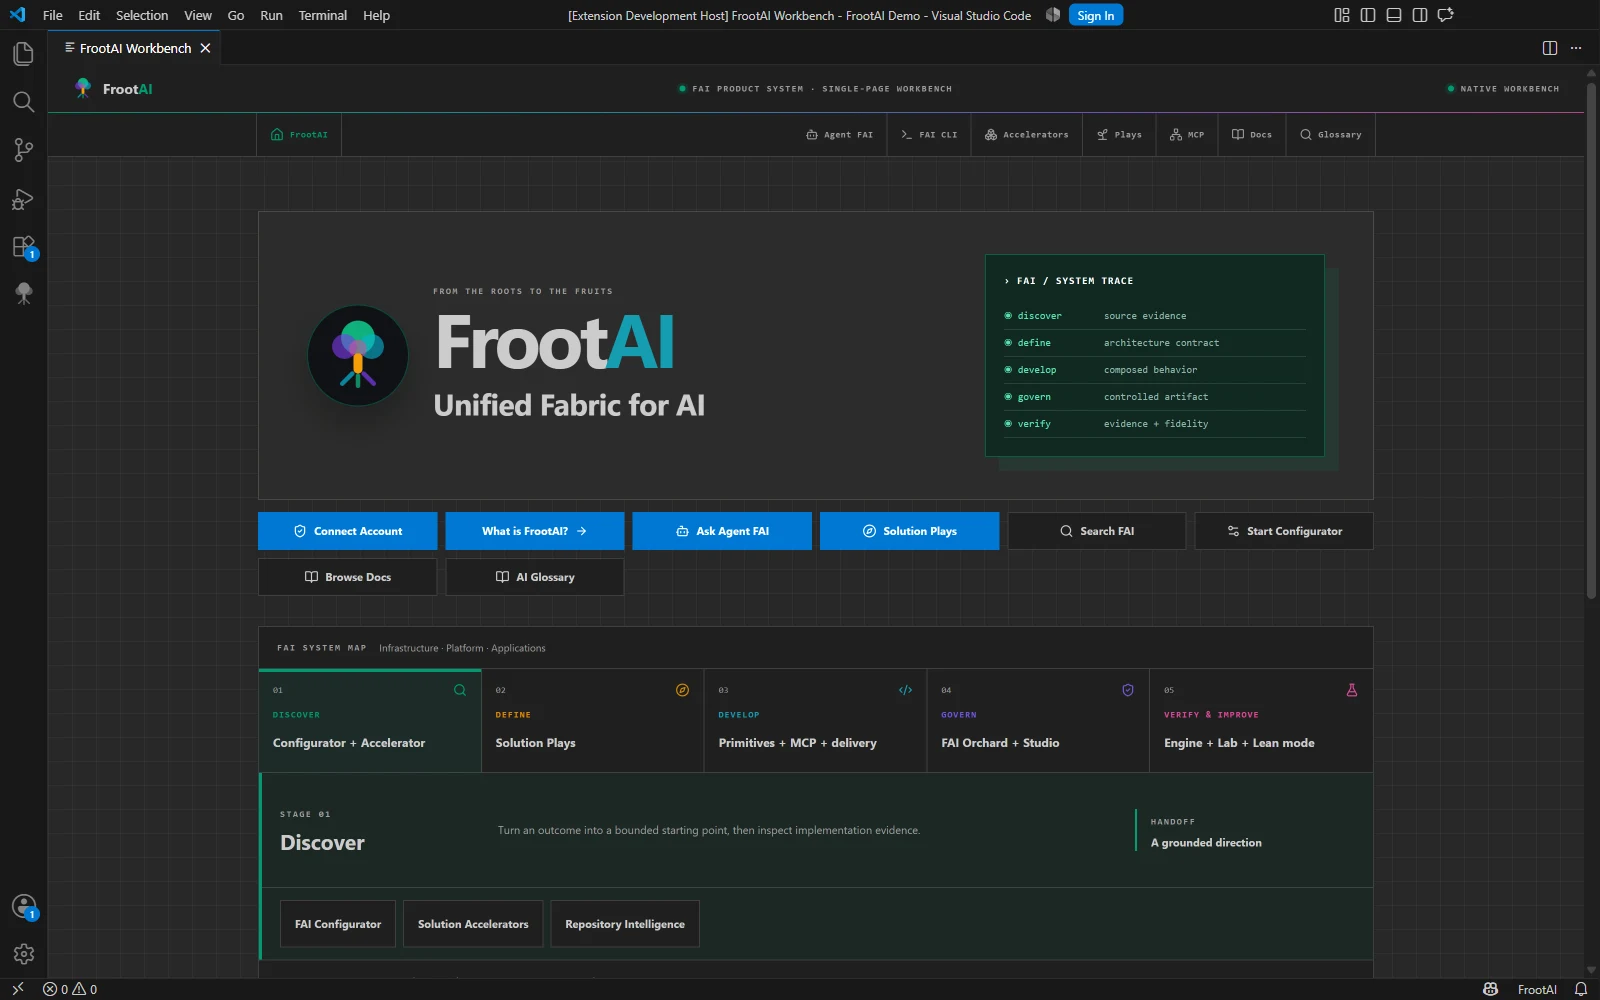Open the Run menu
Screen dimensions: 1600x1000
coord(271,15)
